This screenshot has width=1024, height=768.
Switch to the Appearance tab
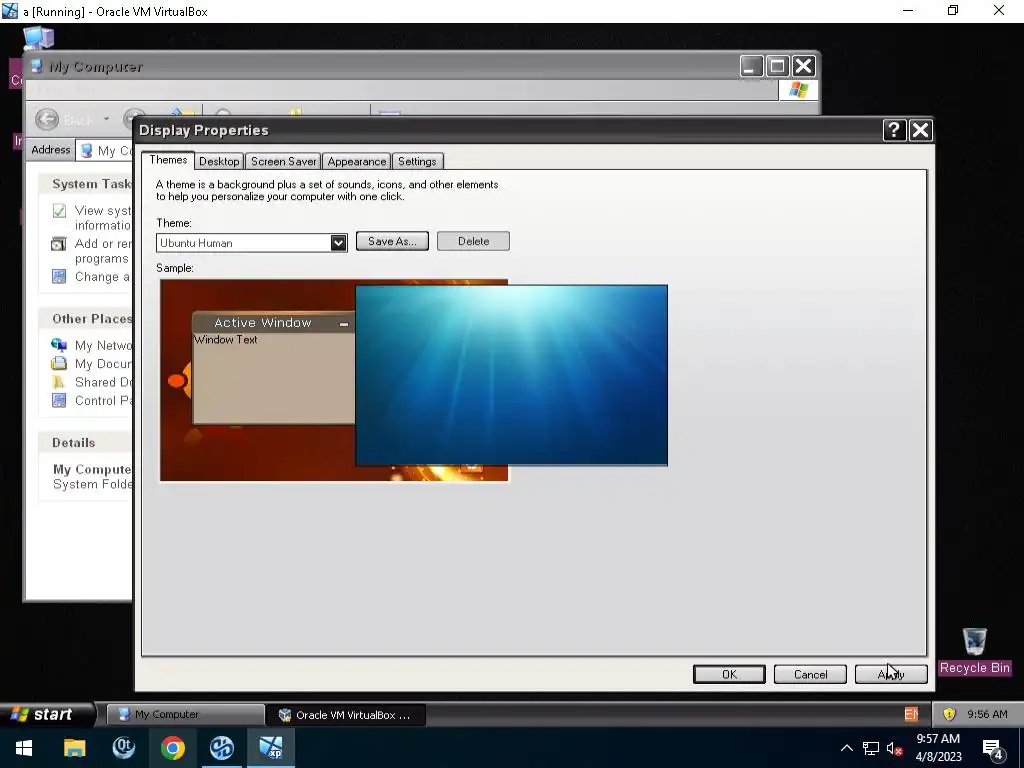click(x=357, y=161)
